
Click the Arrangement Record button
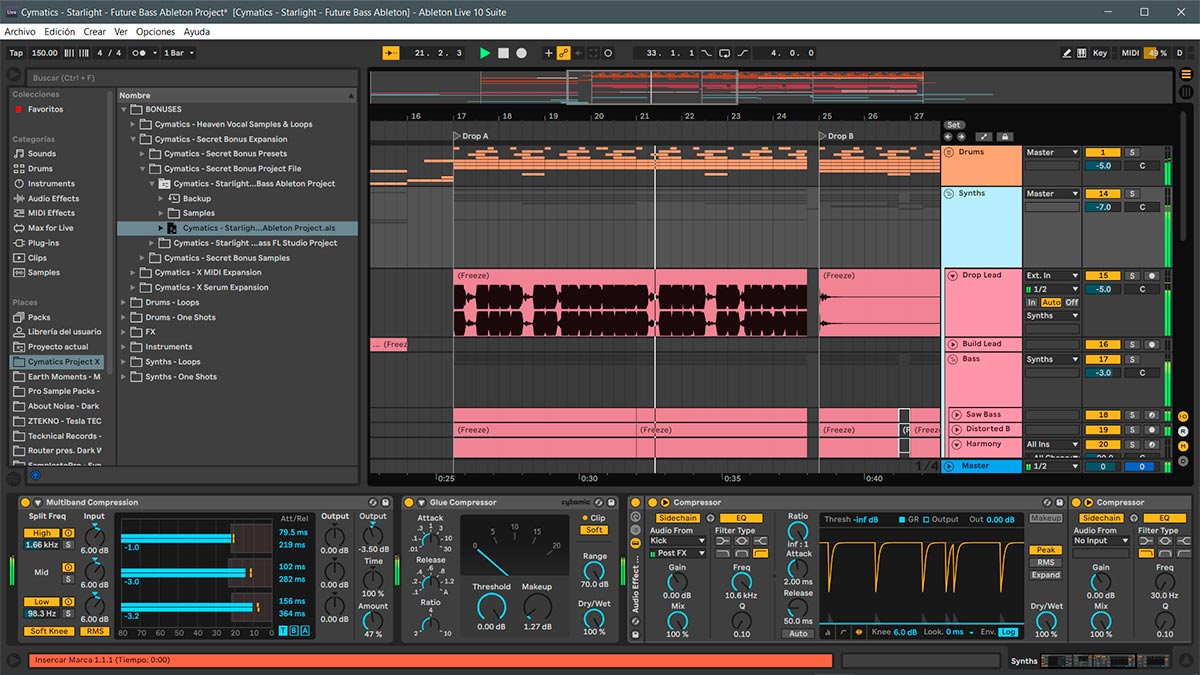[x=521, y=53]
